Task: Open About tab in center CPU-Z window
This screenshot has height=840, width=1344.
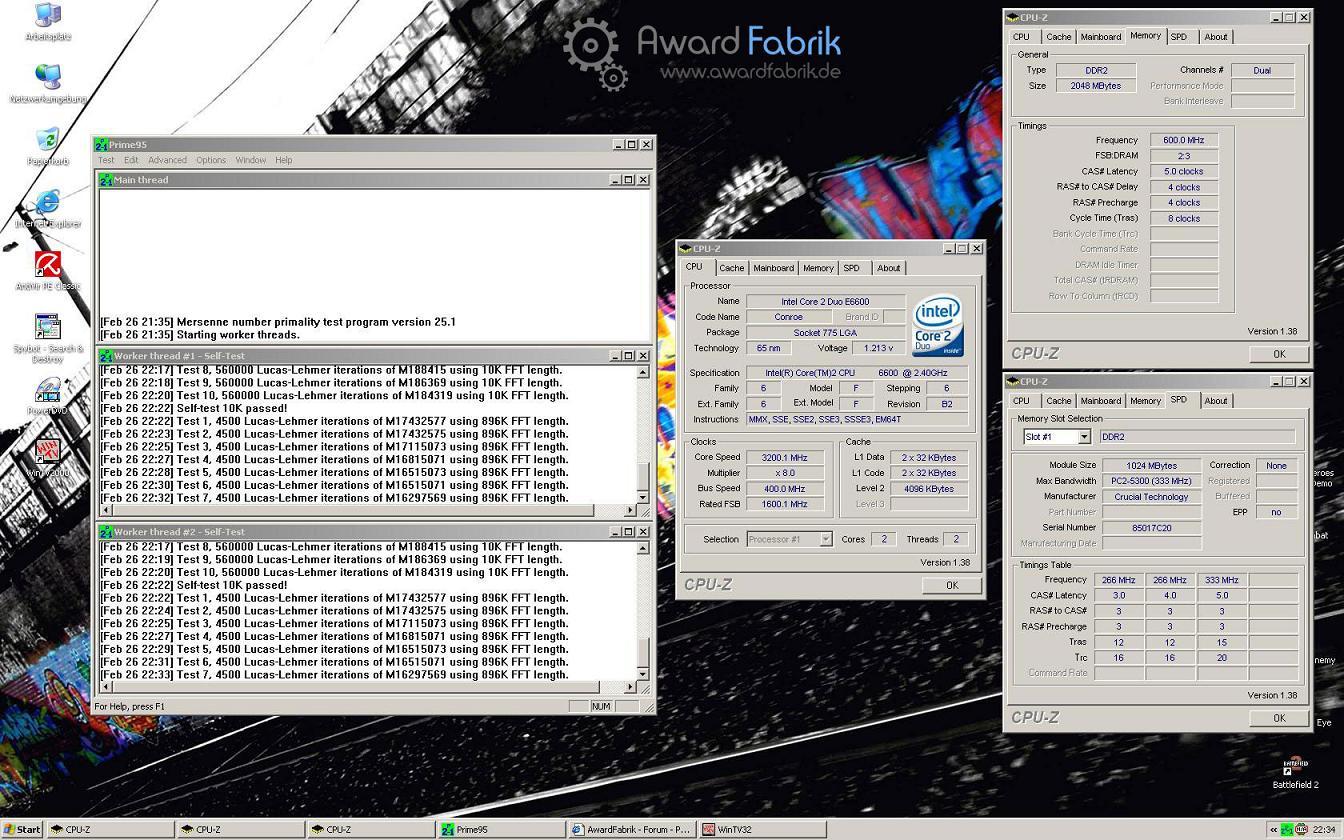Action: coord(888,268)
